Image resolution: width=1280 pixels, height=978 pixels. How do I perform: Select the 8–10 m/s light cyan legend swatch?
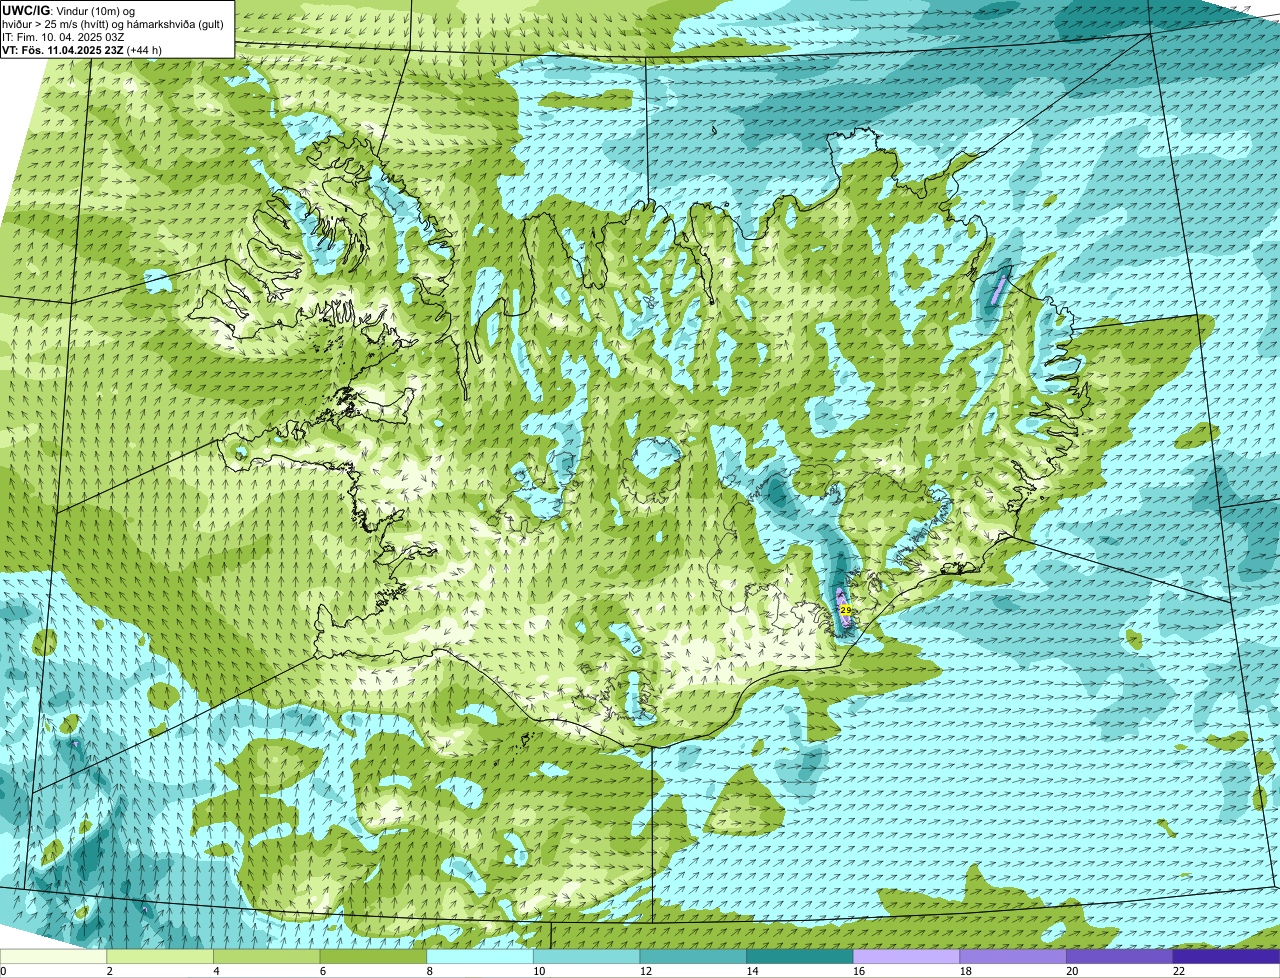point(480,956)
